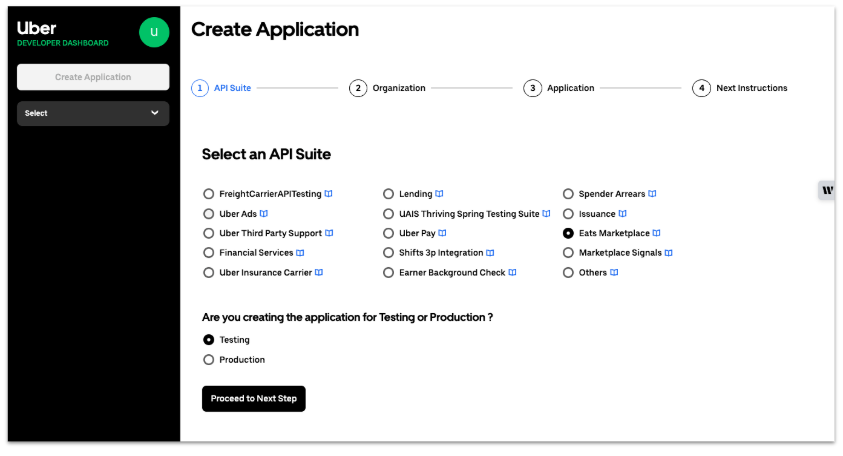Select Others radio option

[568, 273]
